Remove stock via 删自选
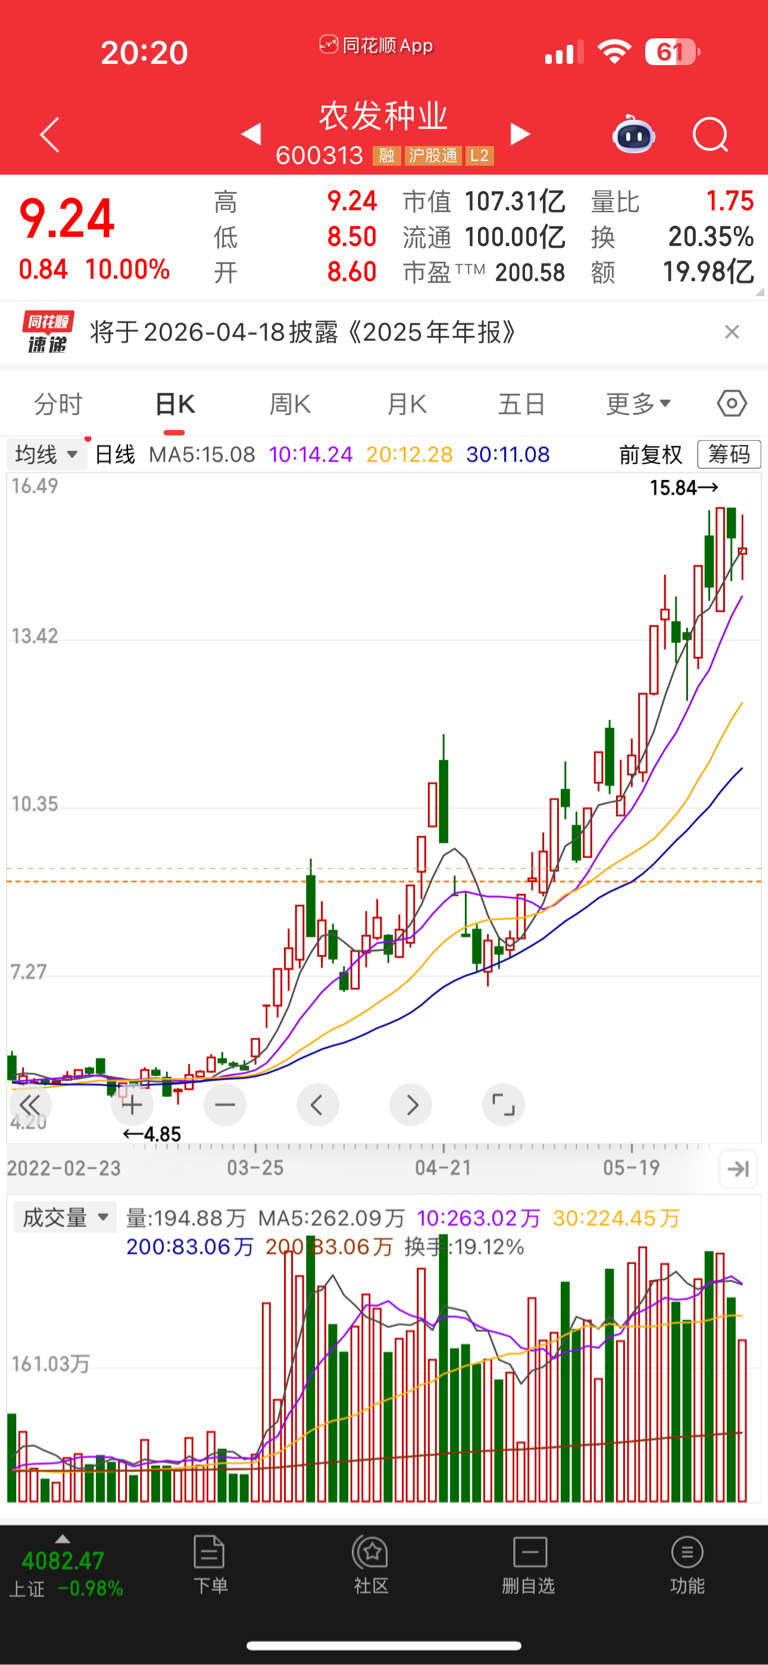The height and width of the screenshot is (1665, 768). pos(529,1566)
